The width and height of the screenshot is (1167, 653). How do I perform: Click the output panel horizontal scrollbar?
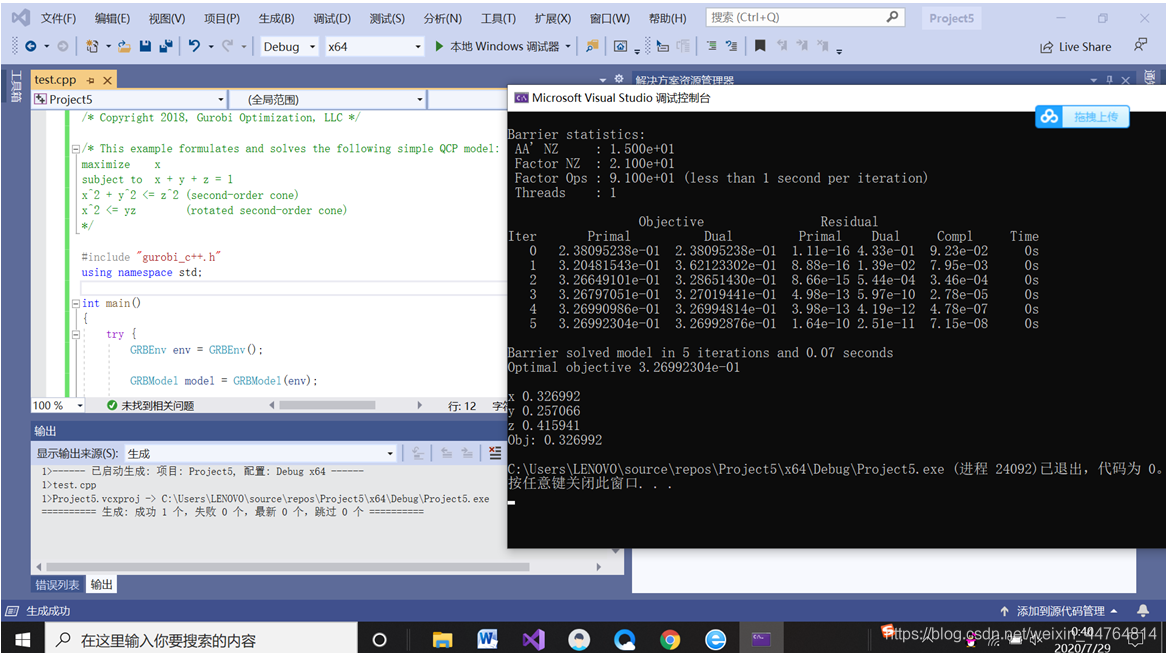(x=287, y=567)
